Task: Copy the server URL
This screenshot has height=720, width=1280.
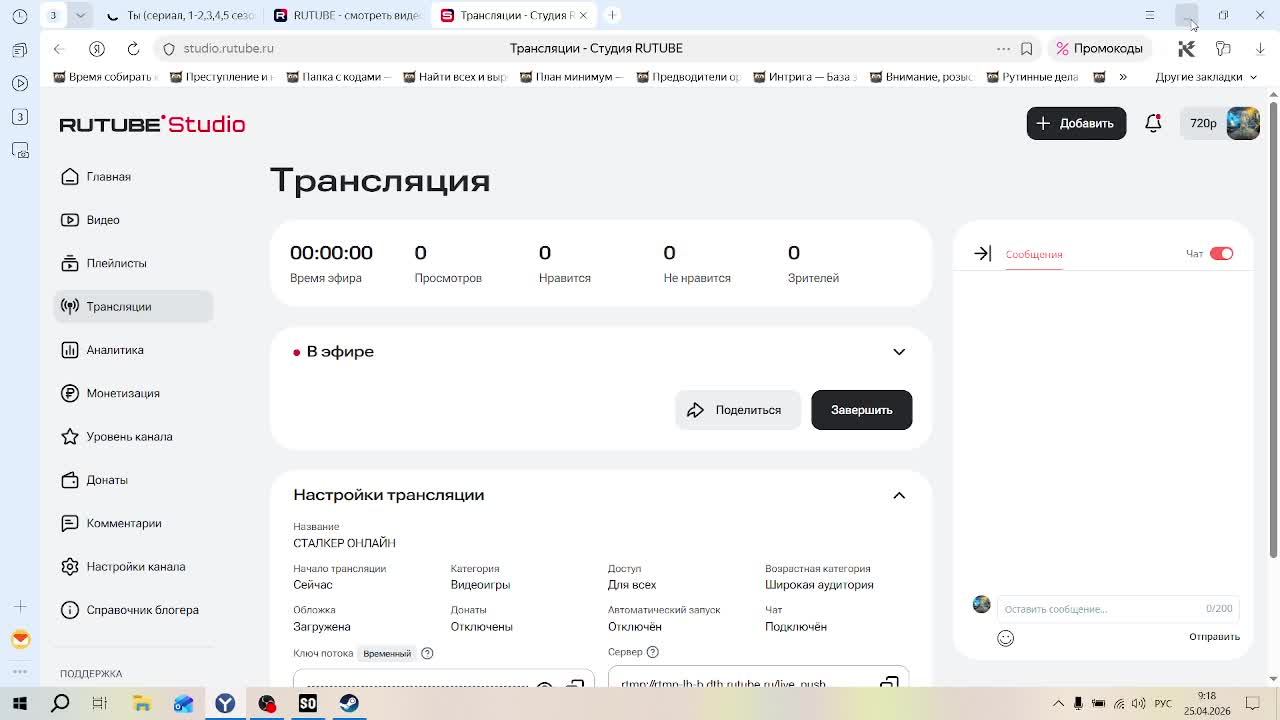Action: click(888, 682)
